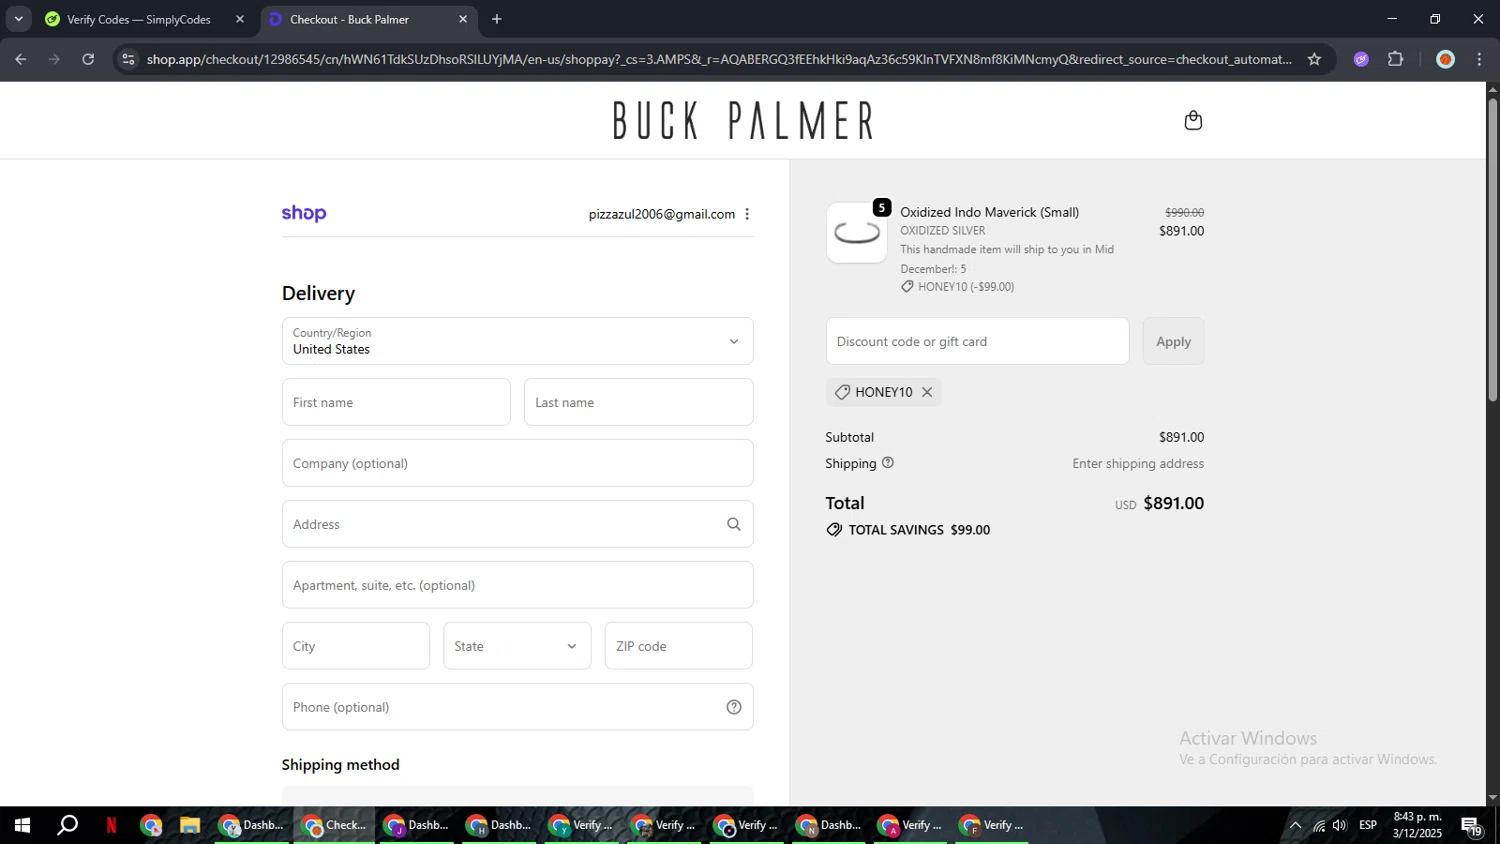Open the pinned Chrome taskbar icon
The image size is (1500, 844).
[x=151, y=825]
